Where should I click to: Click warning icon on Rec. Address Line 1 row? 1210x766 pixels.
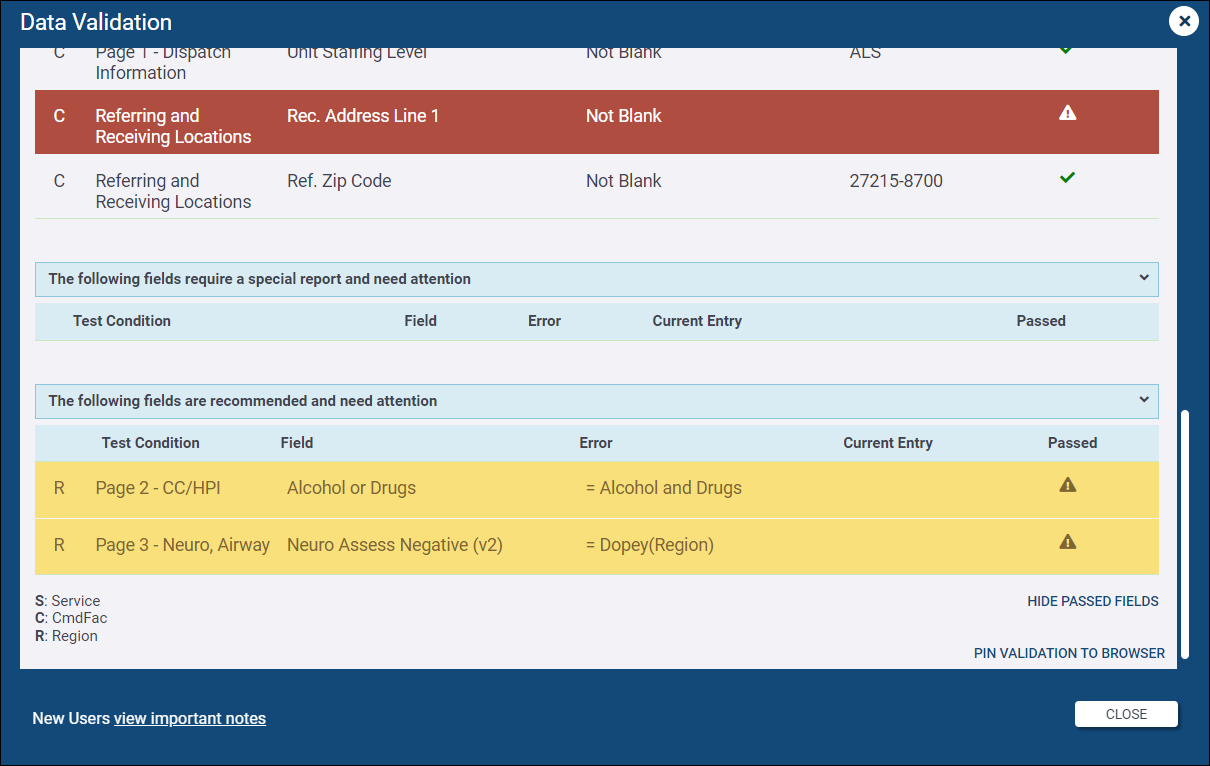point(1067,113)
